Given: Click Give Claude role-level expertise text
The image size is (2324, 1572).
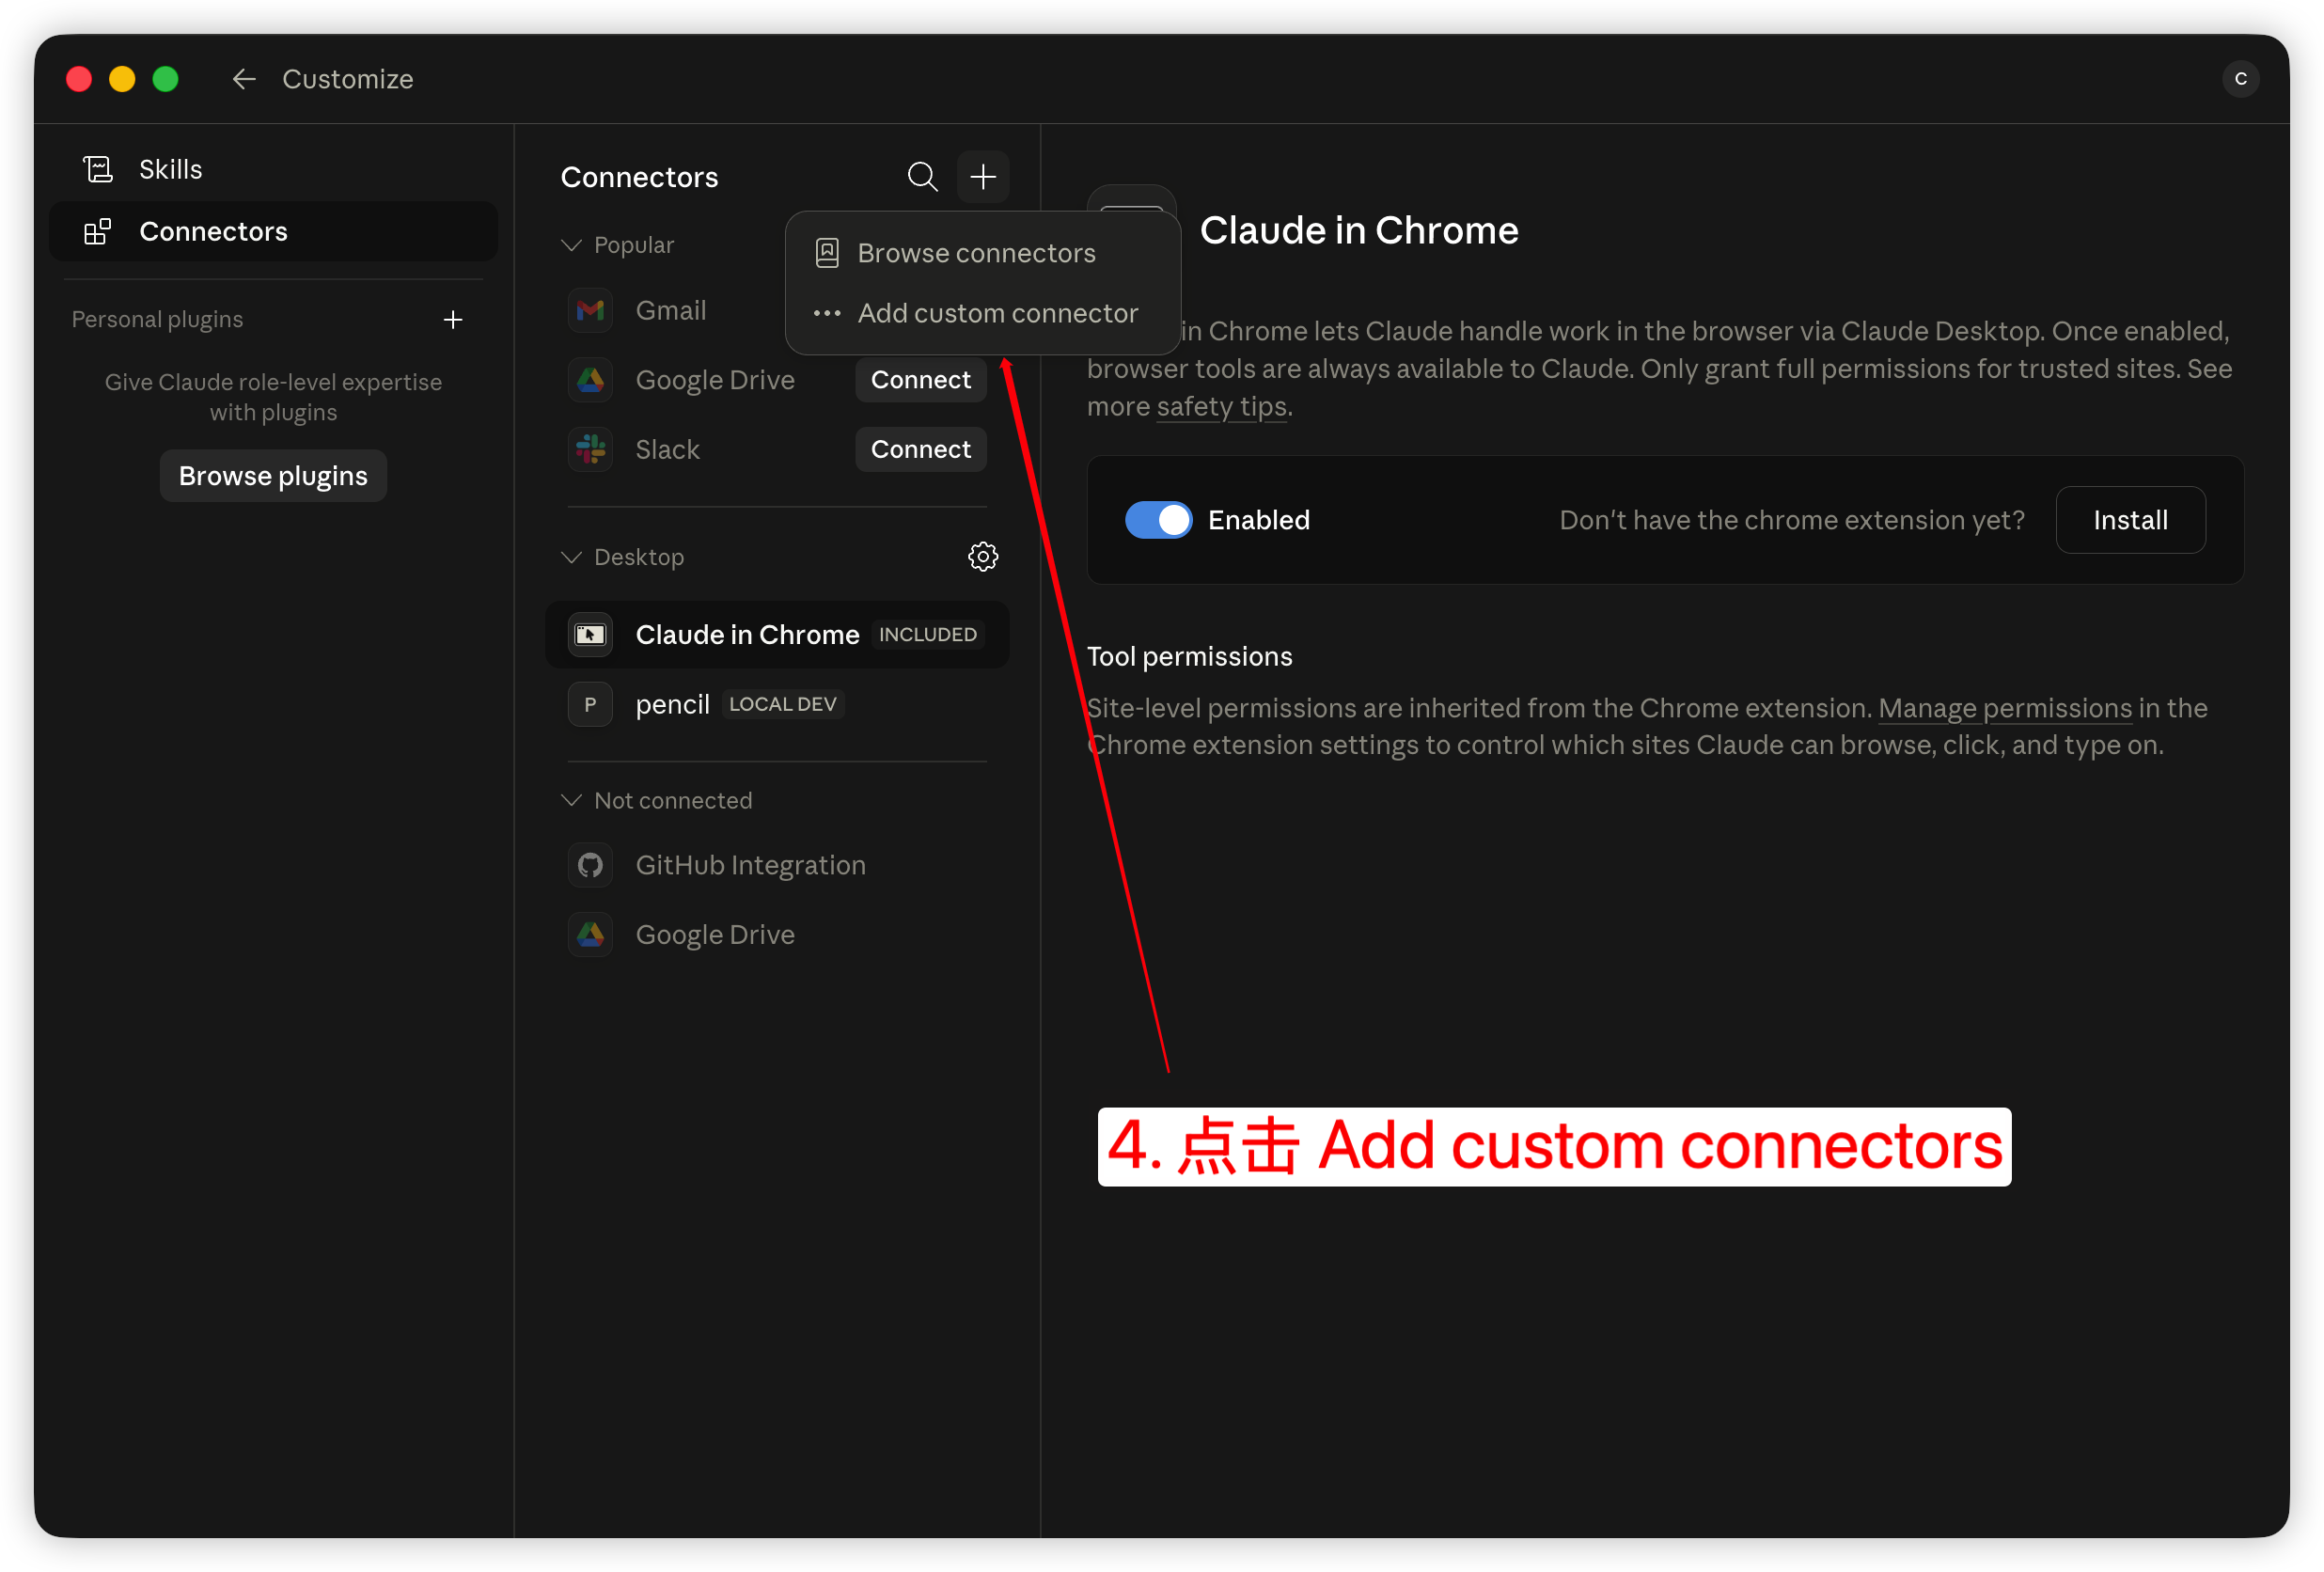Looking at the screenshot, I should click(273, 397).
